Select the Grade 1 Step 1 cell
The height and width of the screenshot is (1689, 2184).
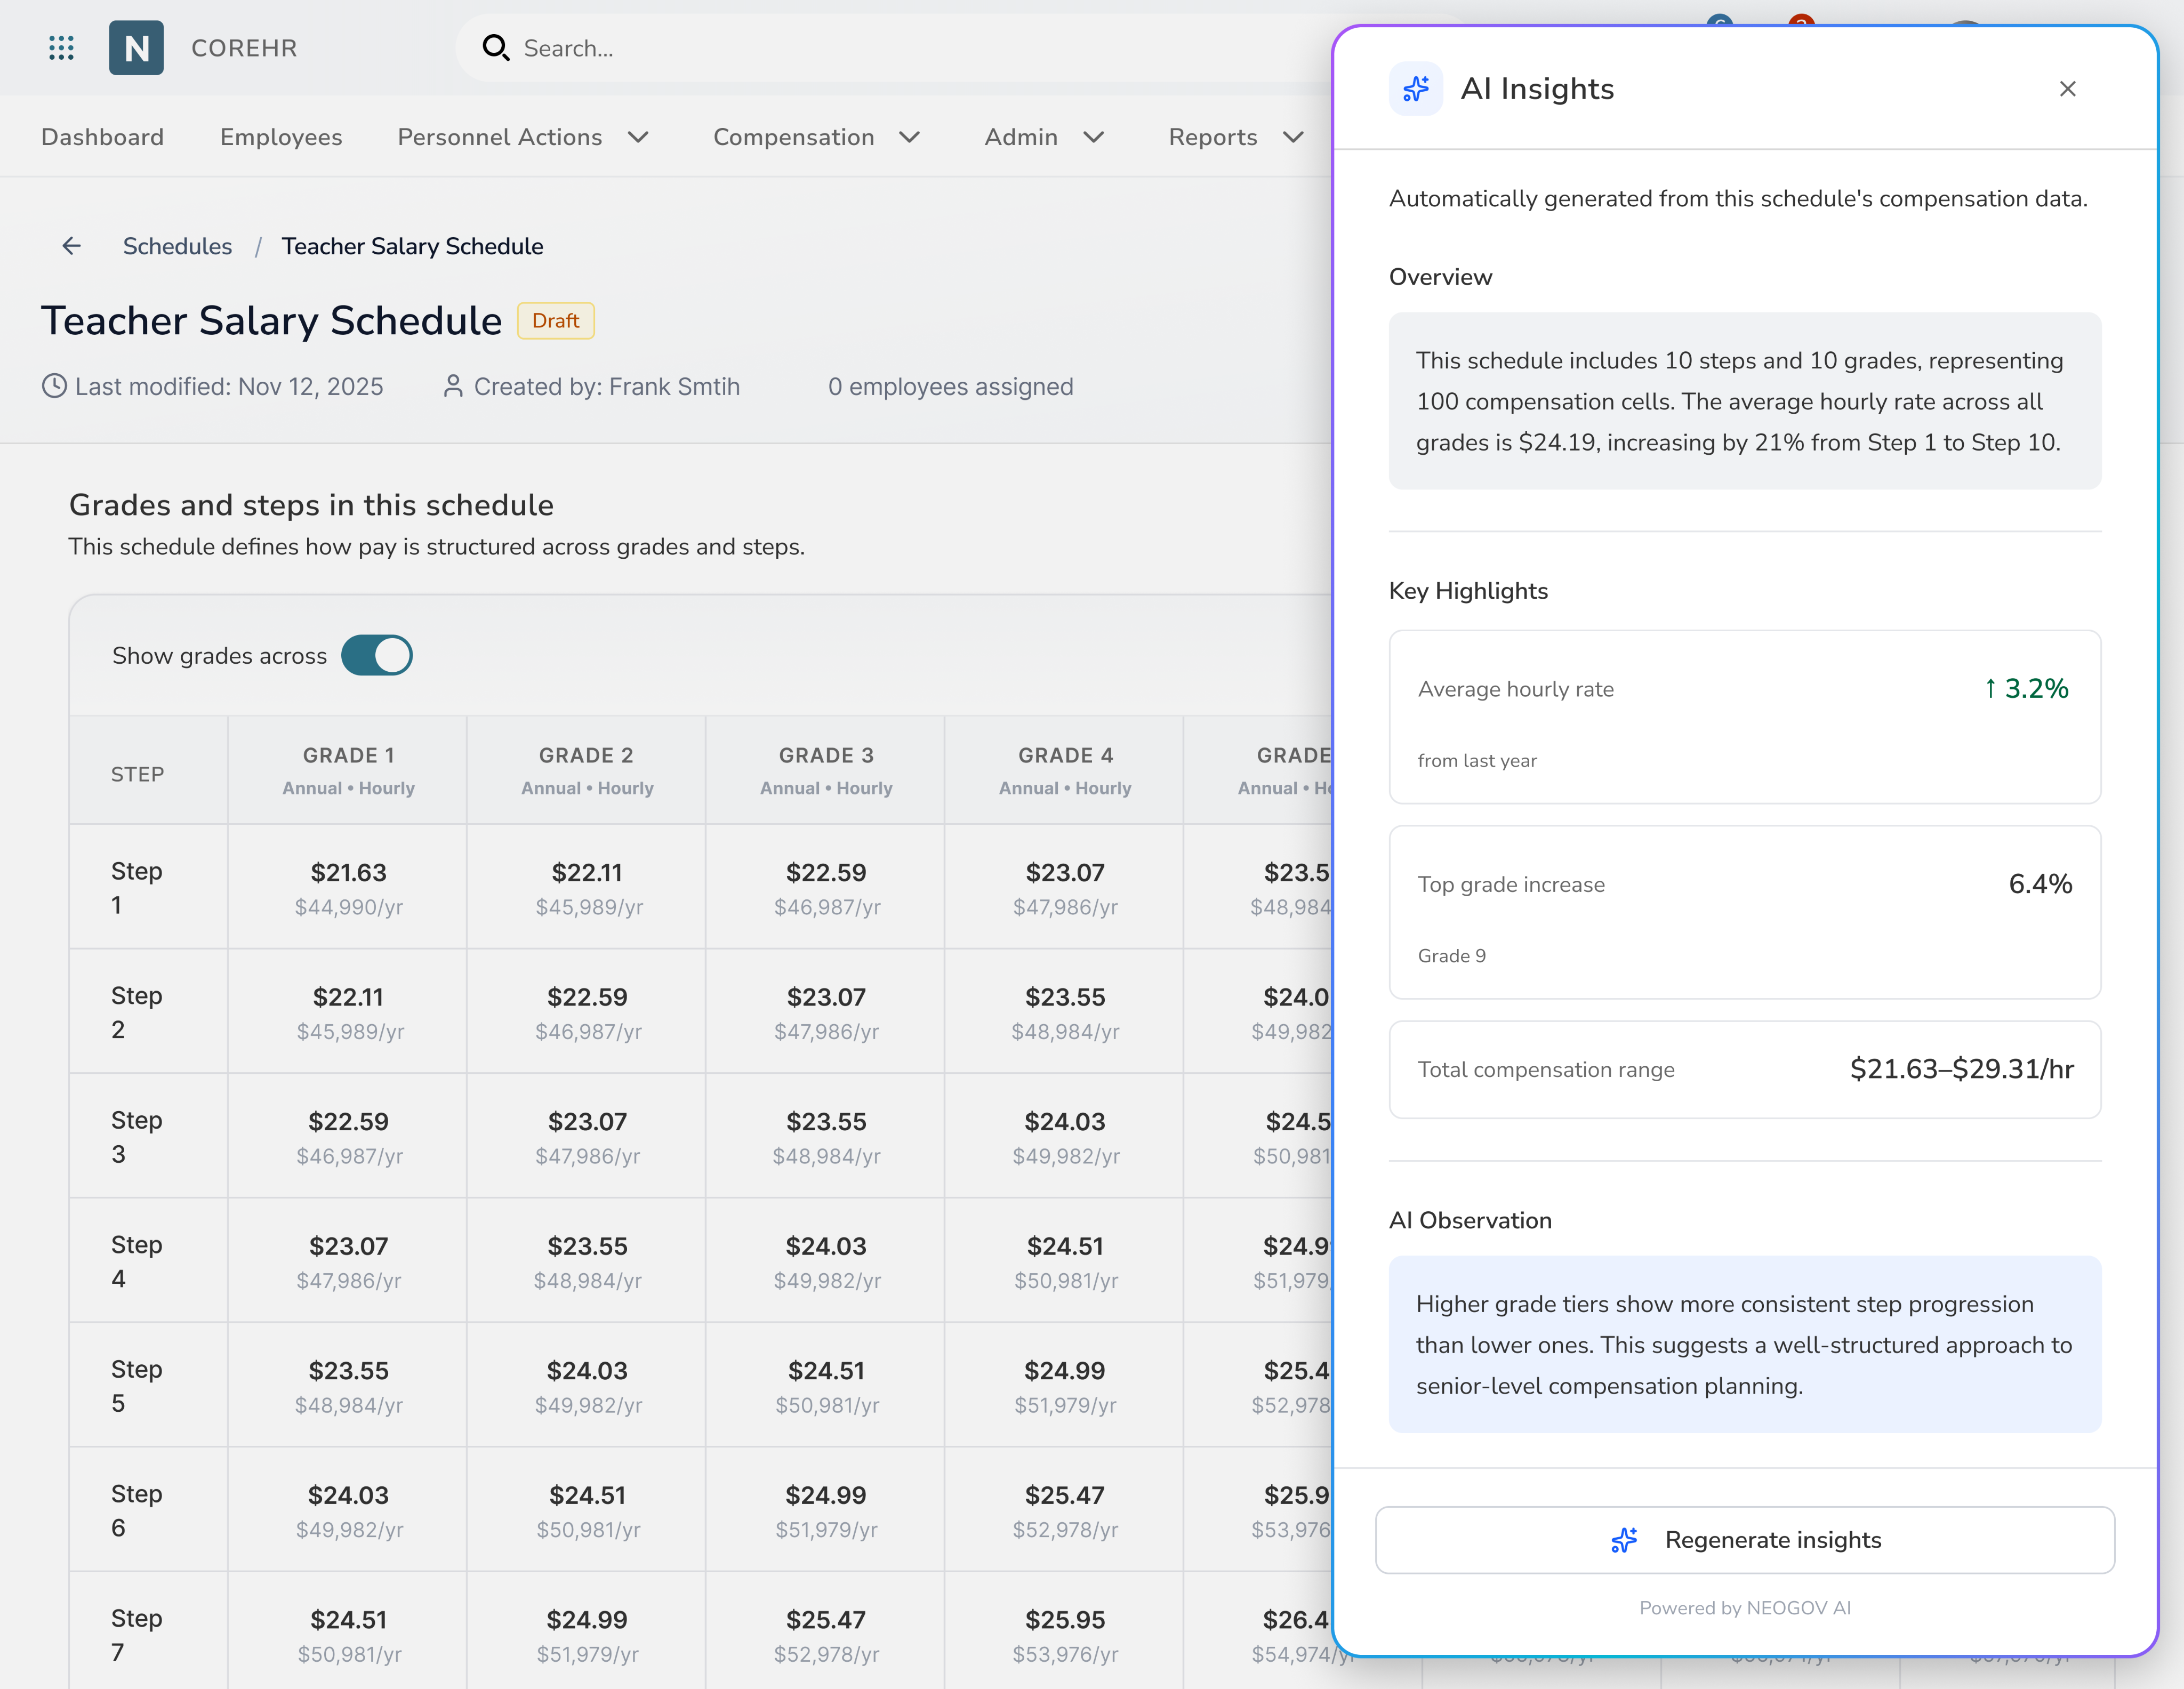[348, 887]
